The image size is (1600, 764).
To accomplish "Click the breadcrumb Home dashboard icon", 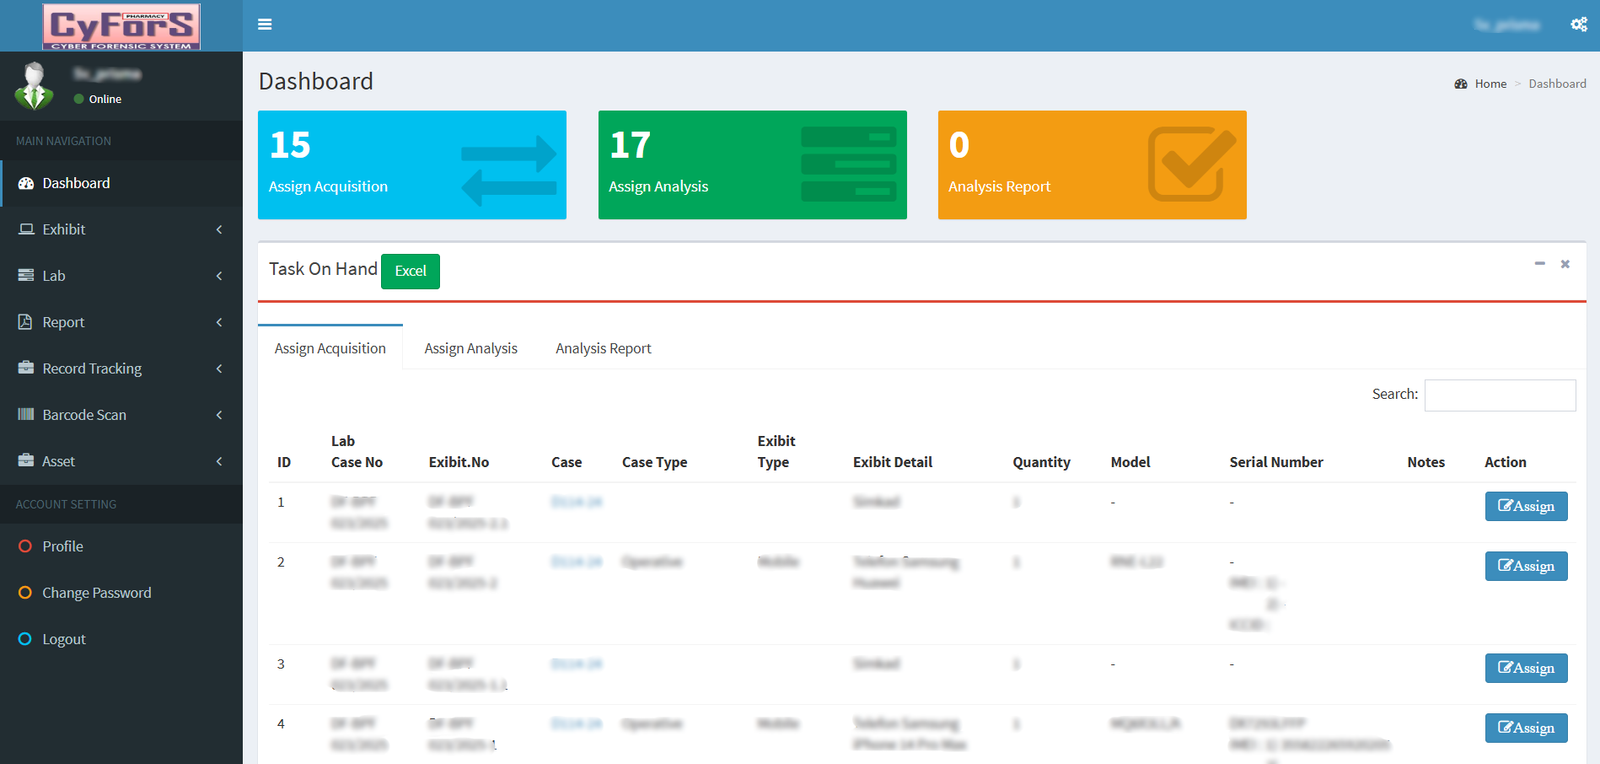I will [x=1461, y=84].
